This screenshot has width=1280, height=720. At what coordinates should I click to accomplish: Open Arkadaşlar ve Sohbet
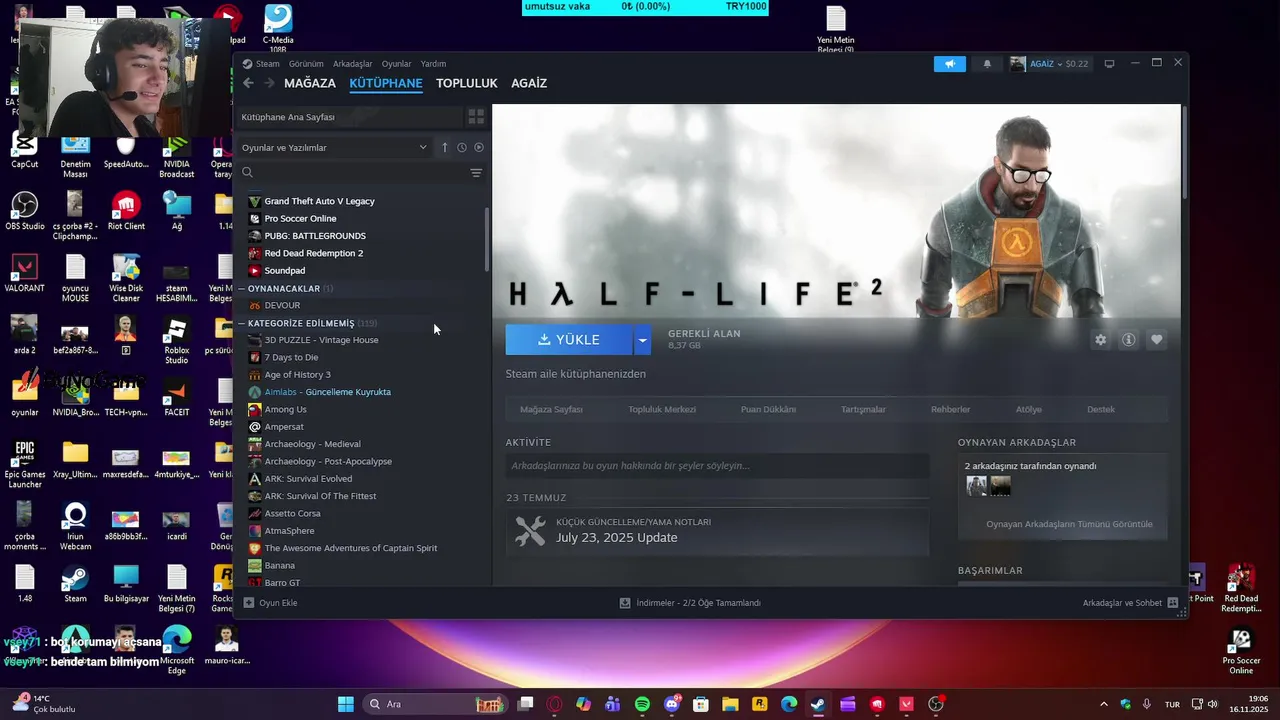1129,603
